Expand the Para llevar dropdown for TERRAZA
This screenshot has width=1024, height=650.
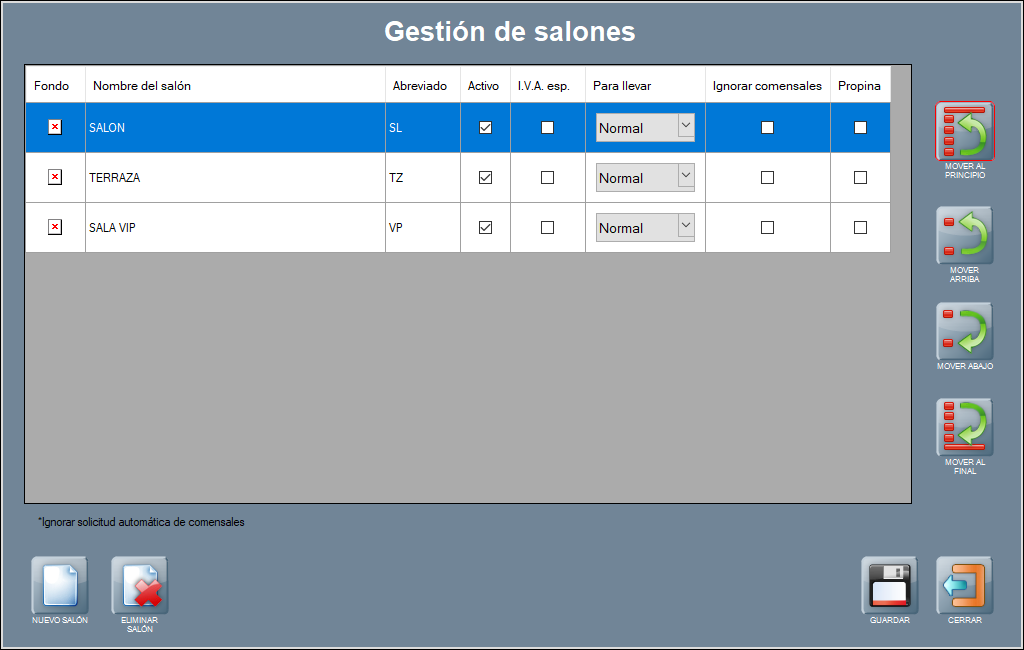tap(685, 177)
